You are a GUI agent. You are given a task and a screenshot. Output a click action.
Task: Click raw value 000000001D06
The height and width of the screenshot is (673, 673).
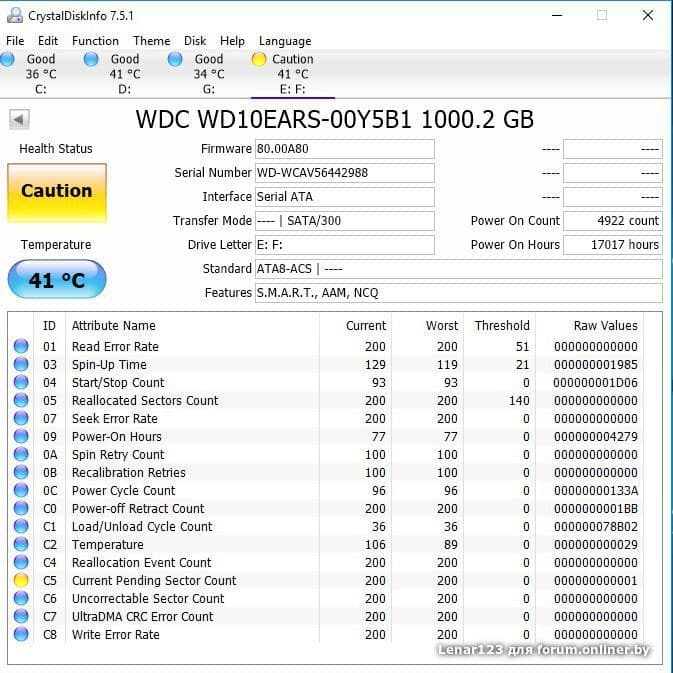click(x=596, y=382)
